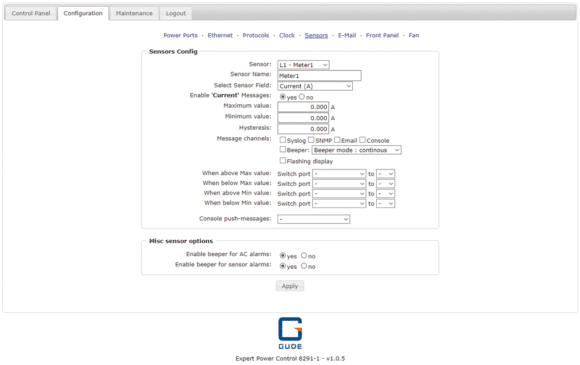Click the Sensors link

pos(316,36)
